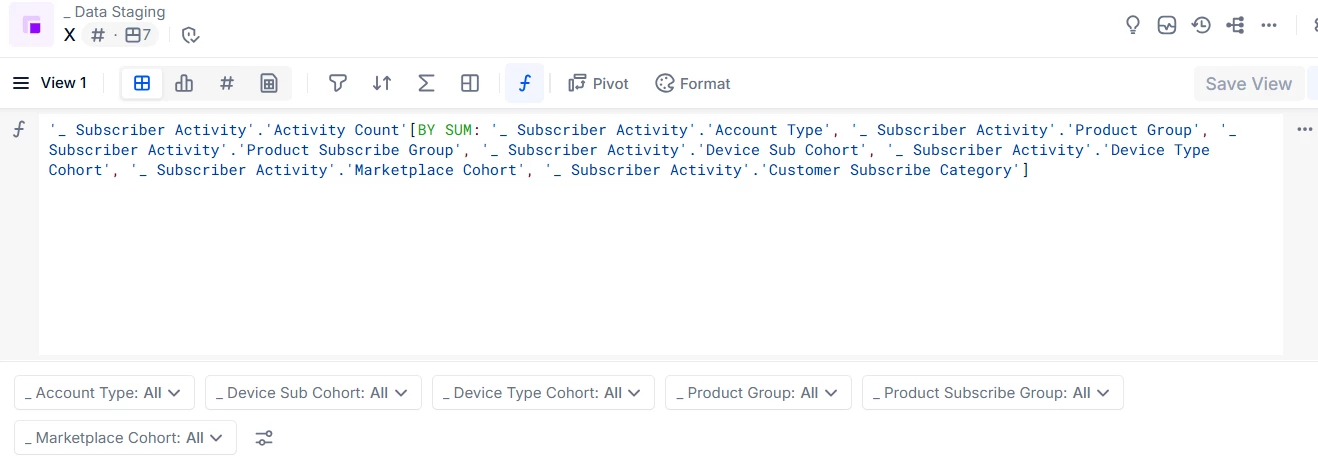Open the Device Sub Cohort dropdown
Image resolution: width=1318 pixels, height=456 pixels.
pos(313,393)
